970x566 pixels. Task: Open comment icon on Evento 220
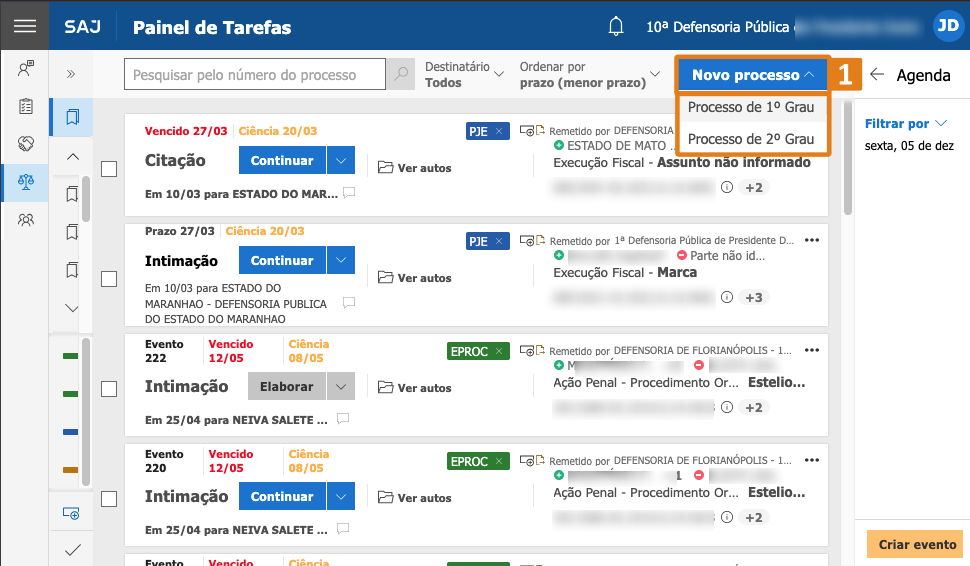[343, 529]
